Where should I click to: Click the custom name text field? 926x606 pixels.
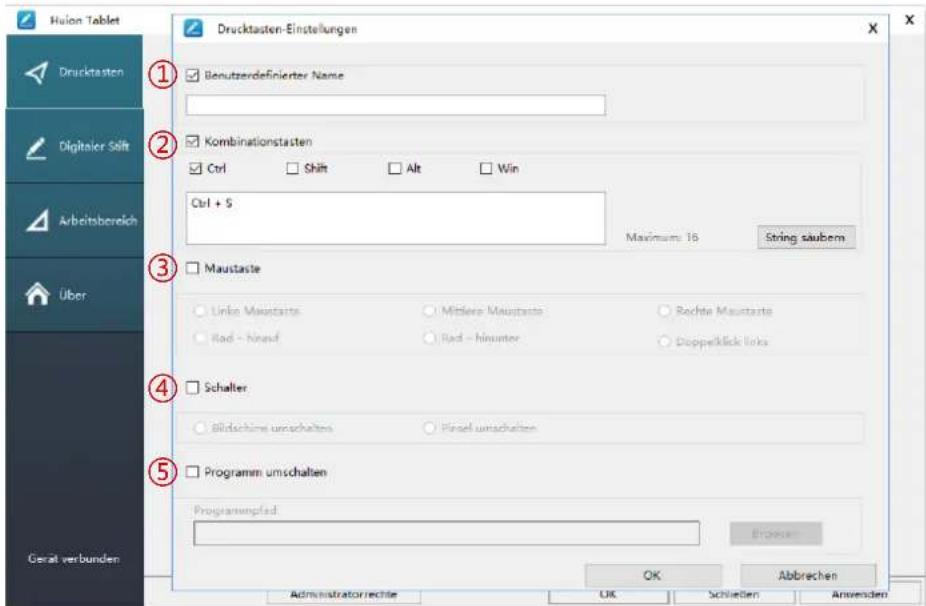point(396,105)
